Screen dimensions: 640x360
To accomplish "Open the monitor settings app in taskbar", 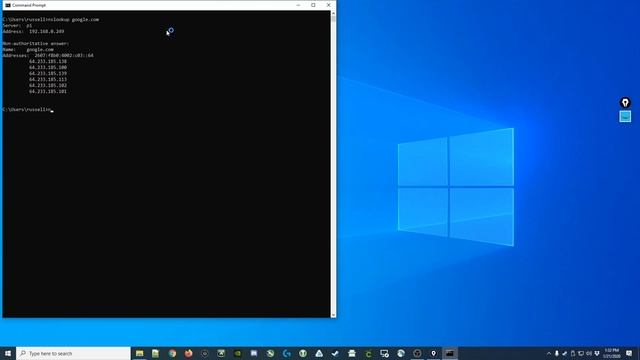I will tap(384, 353).
